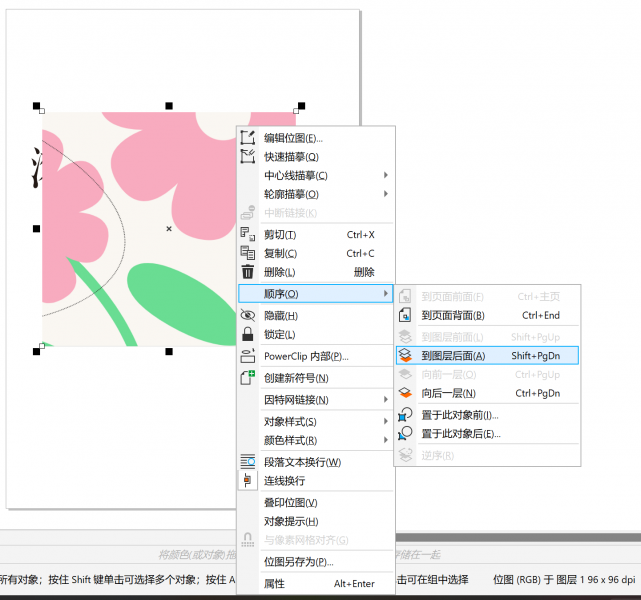
Task: Choose 隐藏(H) to hide object
Action: pyautogui.click(x=316, y=316)
